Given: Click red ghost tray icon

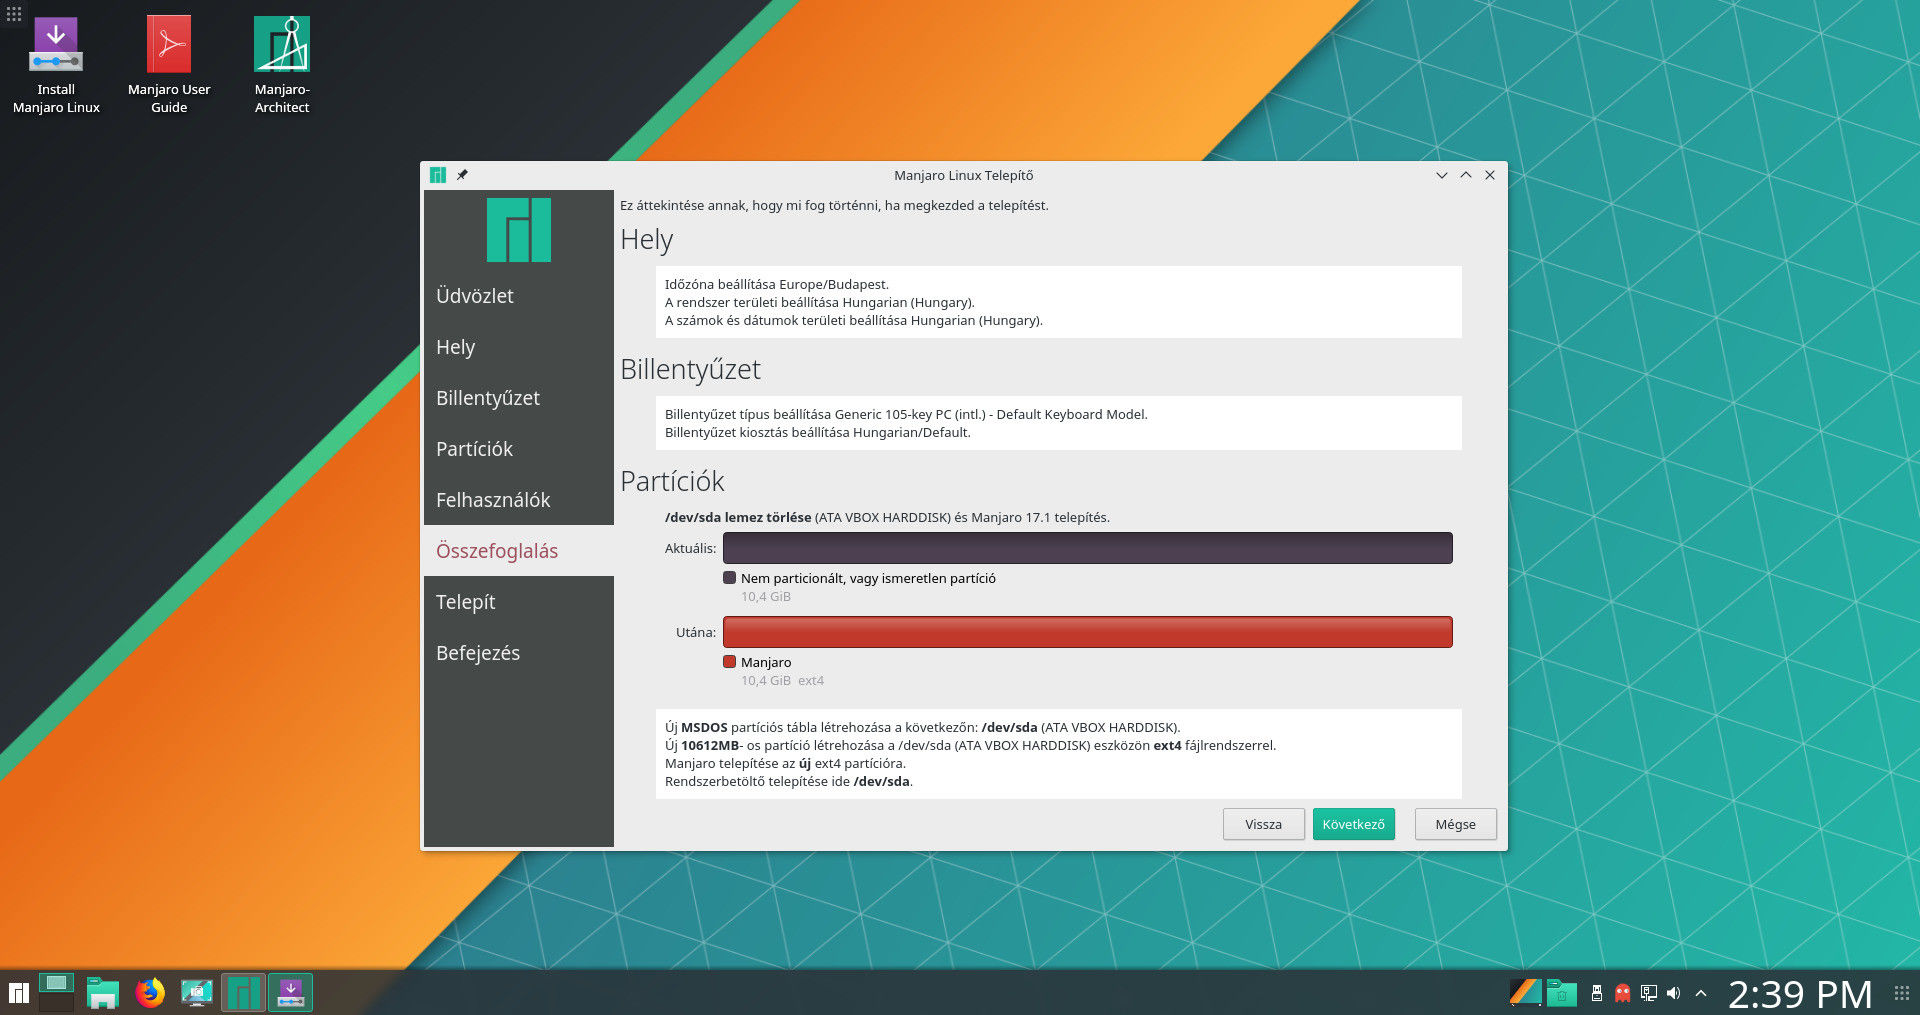Looking at the screenshot, I should pyautogui.click(x=1623, y=993).
